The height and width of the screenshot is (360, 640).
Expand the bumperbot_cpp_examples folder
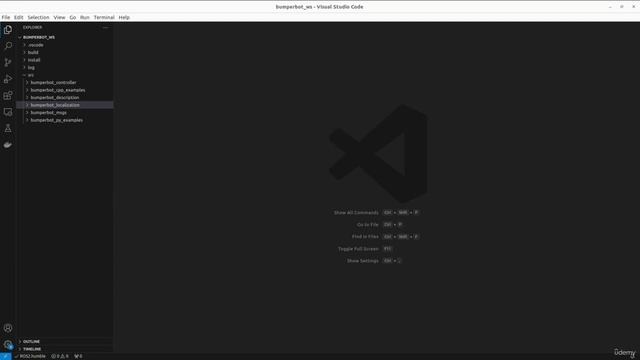click(x=64, y=90)
